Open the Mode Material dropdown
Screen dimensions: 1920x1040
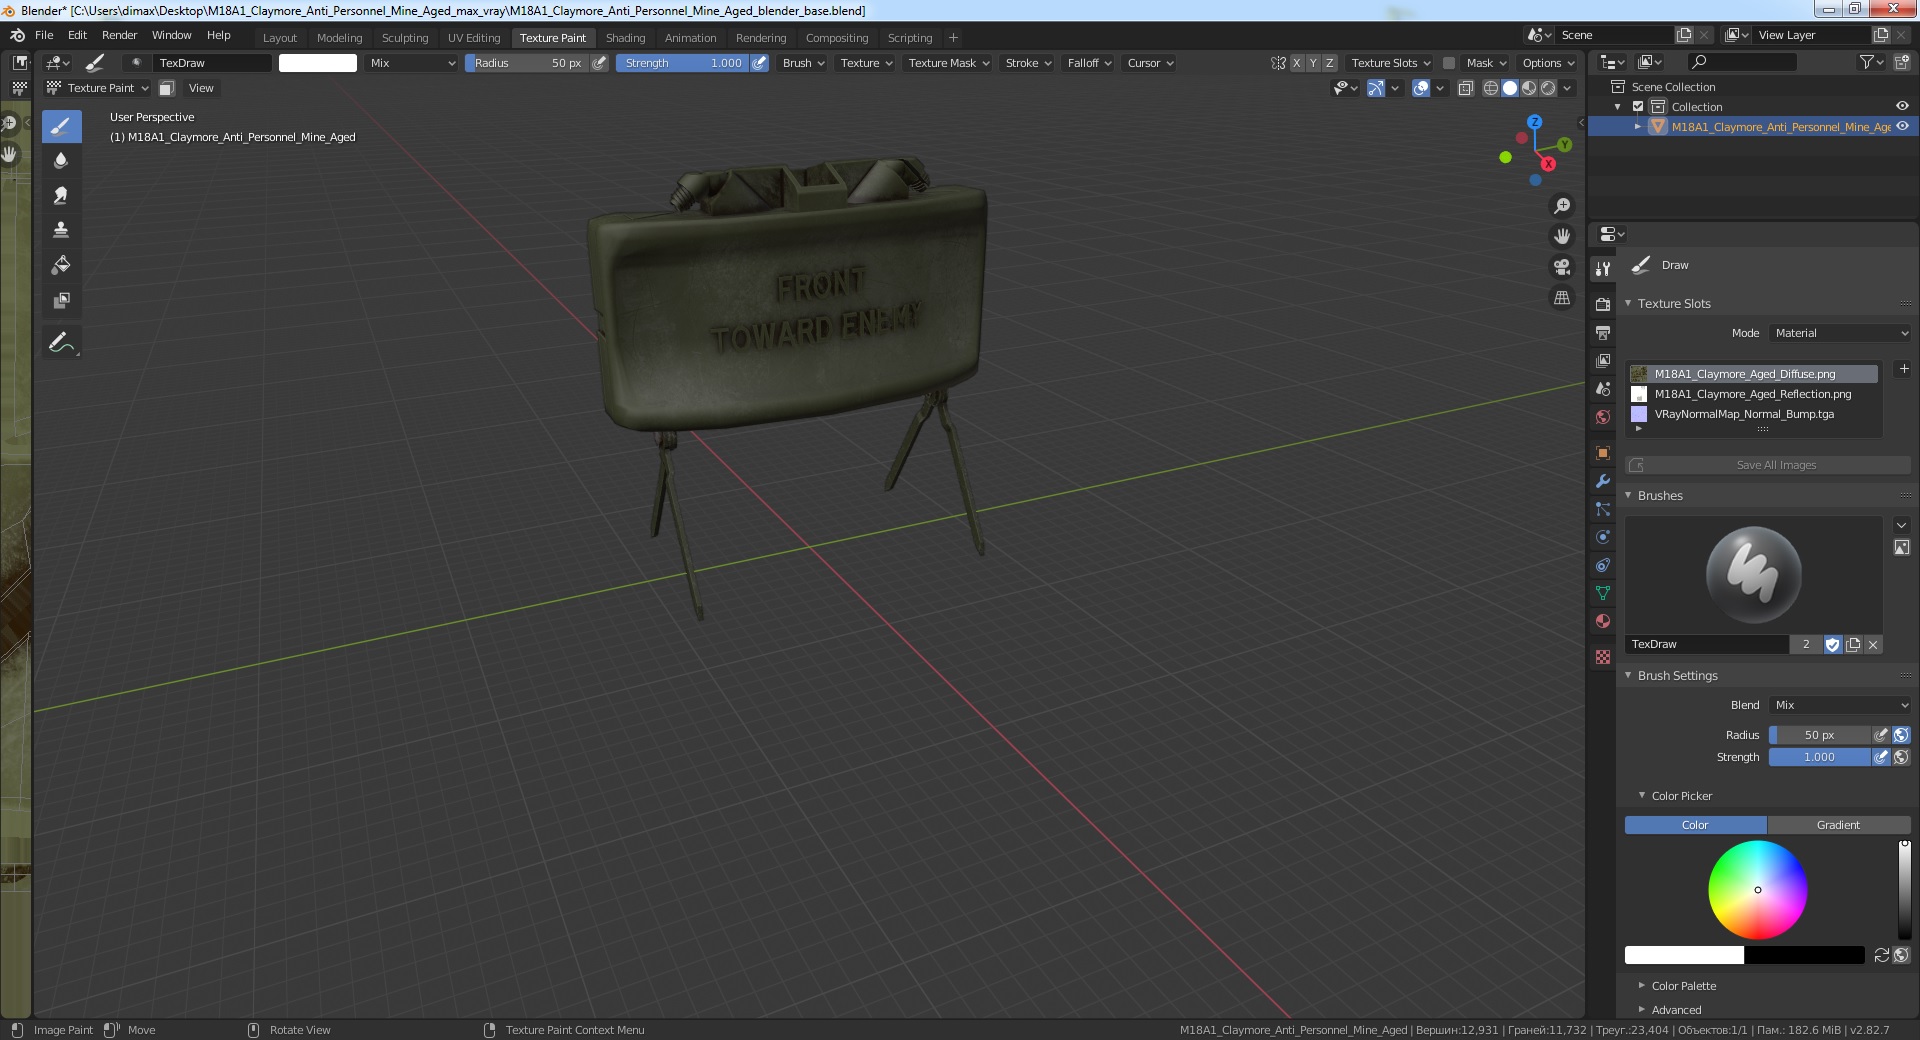(x=1840, y=333)
